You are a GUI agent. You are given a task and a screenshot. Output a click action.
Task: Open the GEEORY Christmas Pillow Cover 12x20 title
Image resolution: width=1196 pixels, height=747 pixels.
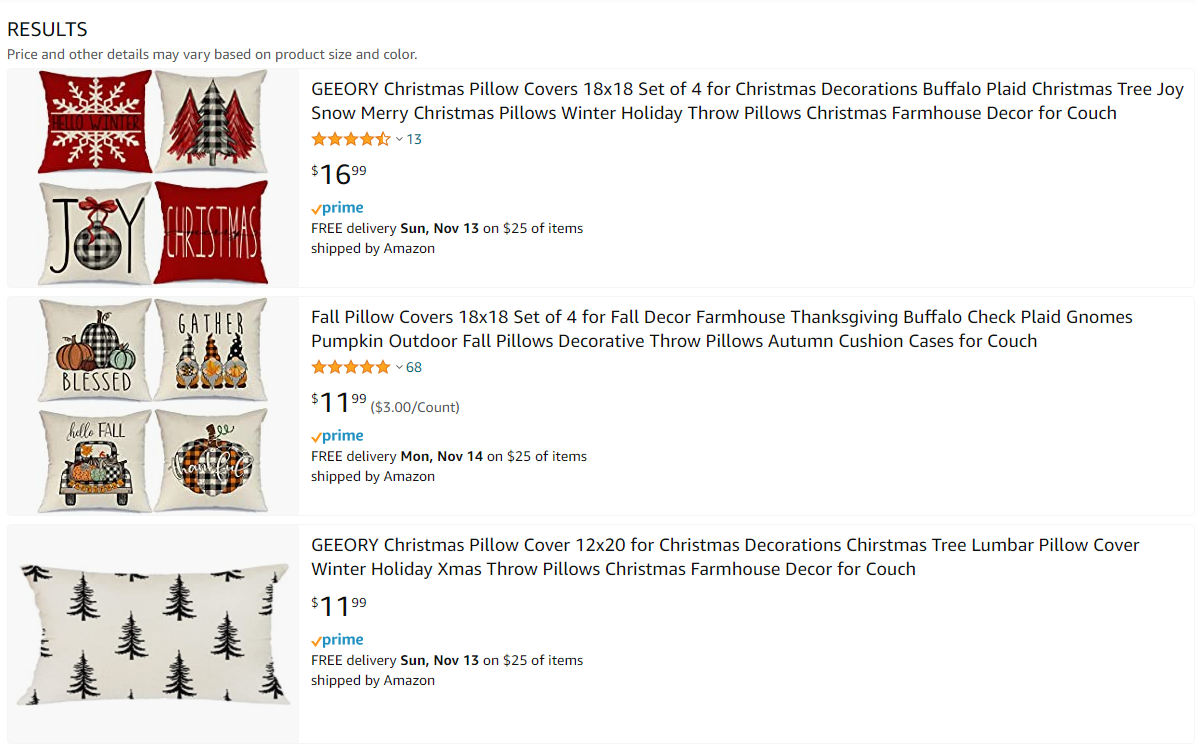pyautogui.click(x=725, y=557)
